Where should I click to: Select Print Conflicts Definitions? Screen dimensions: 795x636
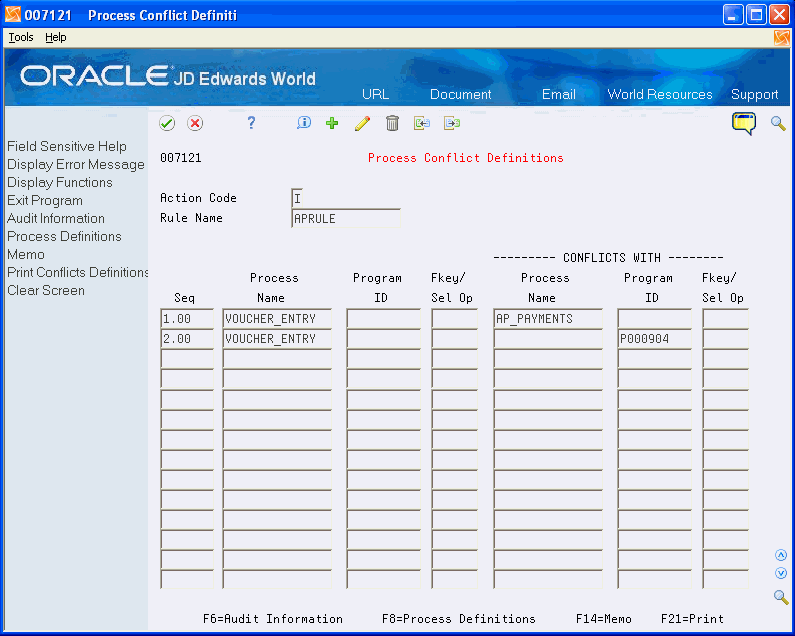[78, 273]
